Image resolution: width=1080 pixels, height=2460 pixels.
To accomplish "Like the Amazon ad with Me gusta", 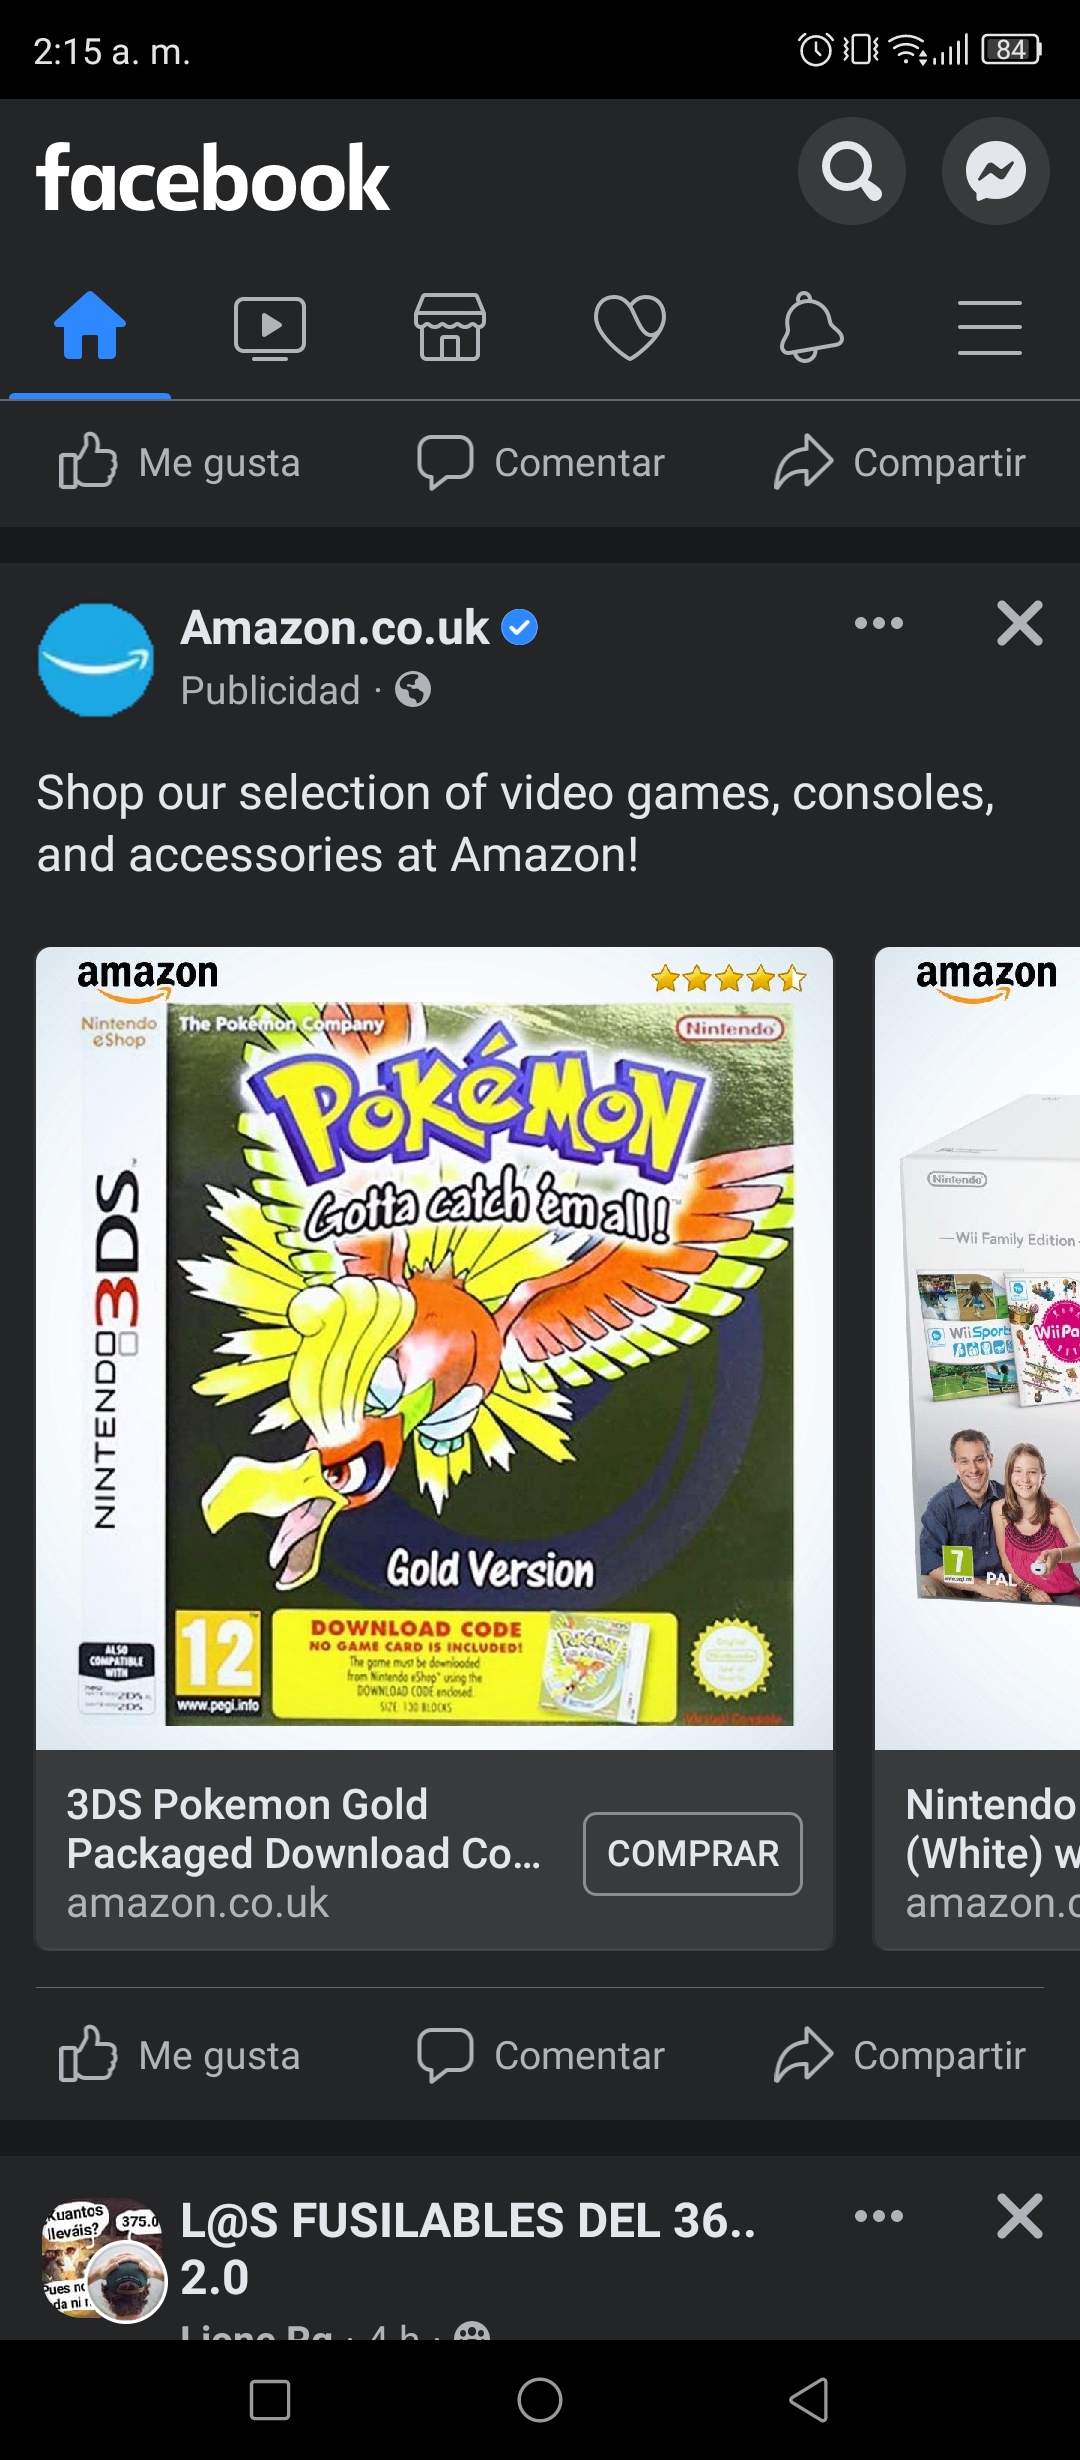I will click(180, 2055).
